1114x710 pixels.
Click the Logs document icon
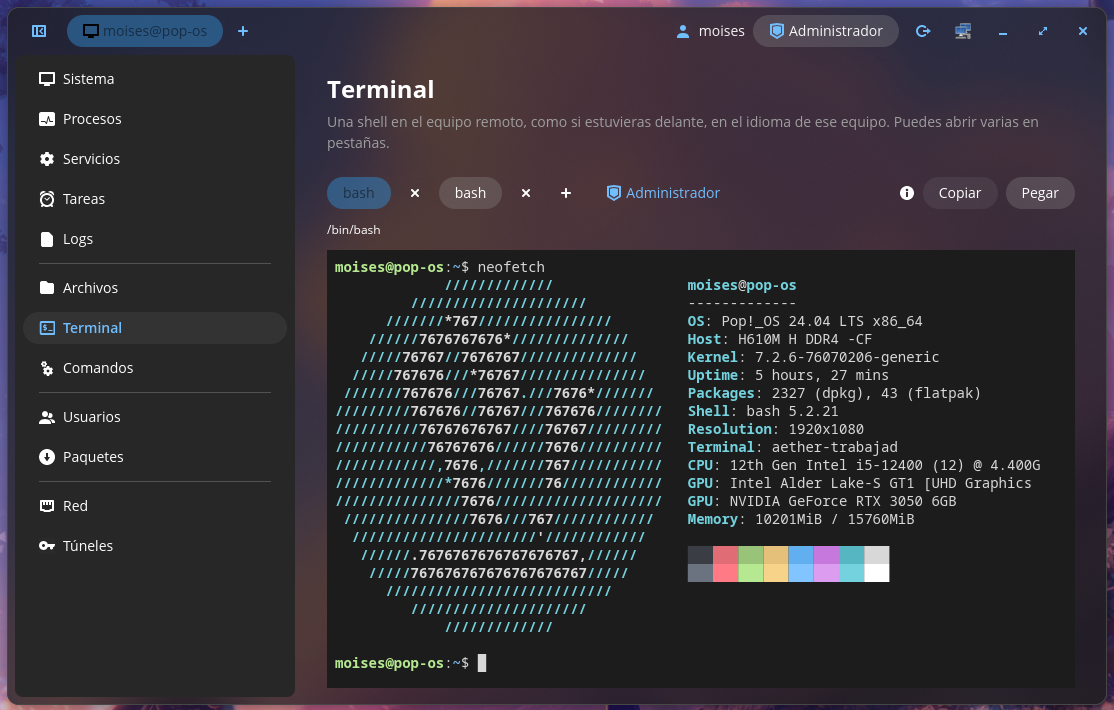click(x=47, y=239)
